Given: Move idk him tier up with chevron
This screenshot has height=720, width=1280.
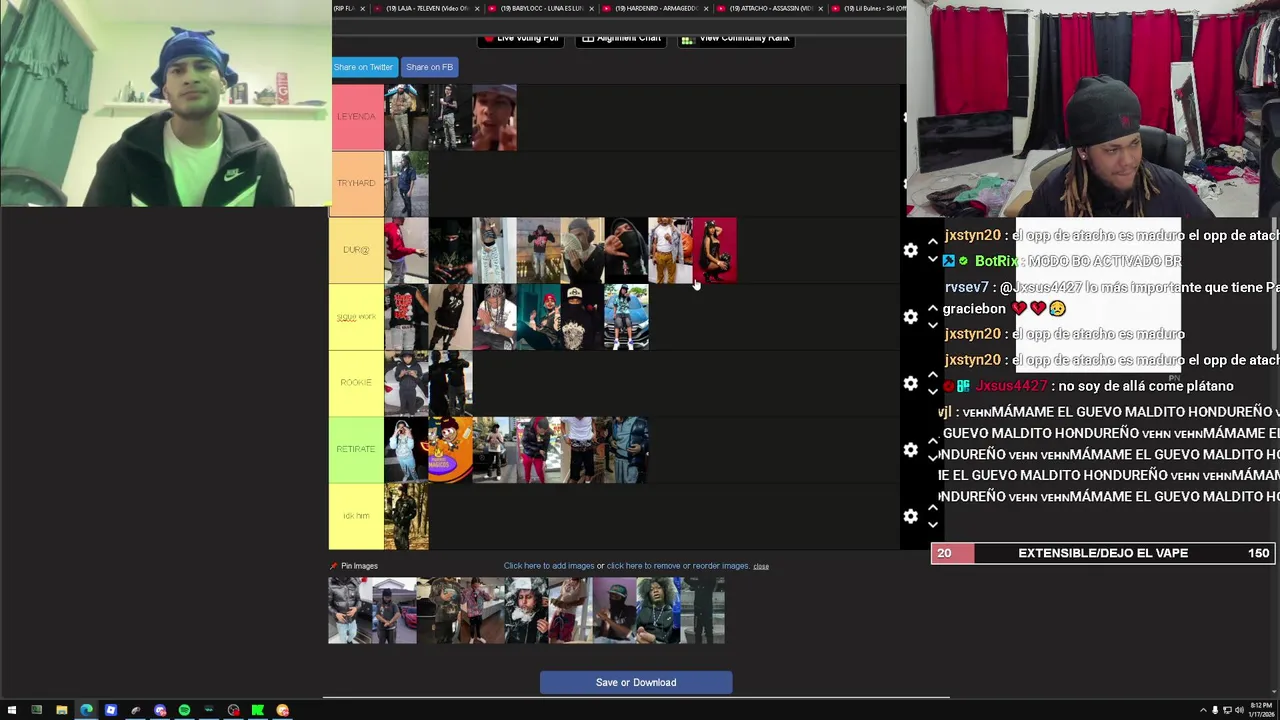Looking at the screenshot, I should click(x=932, y=507).
